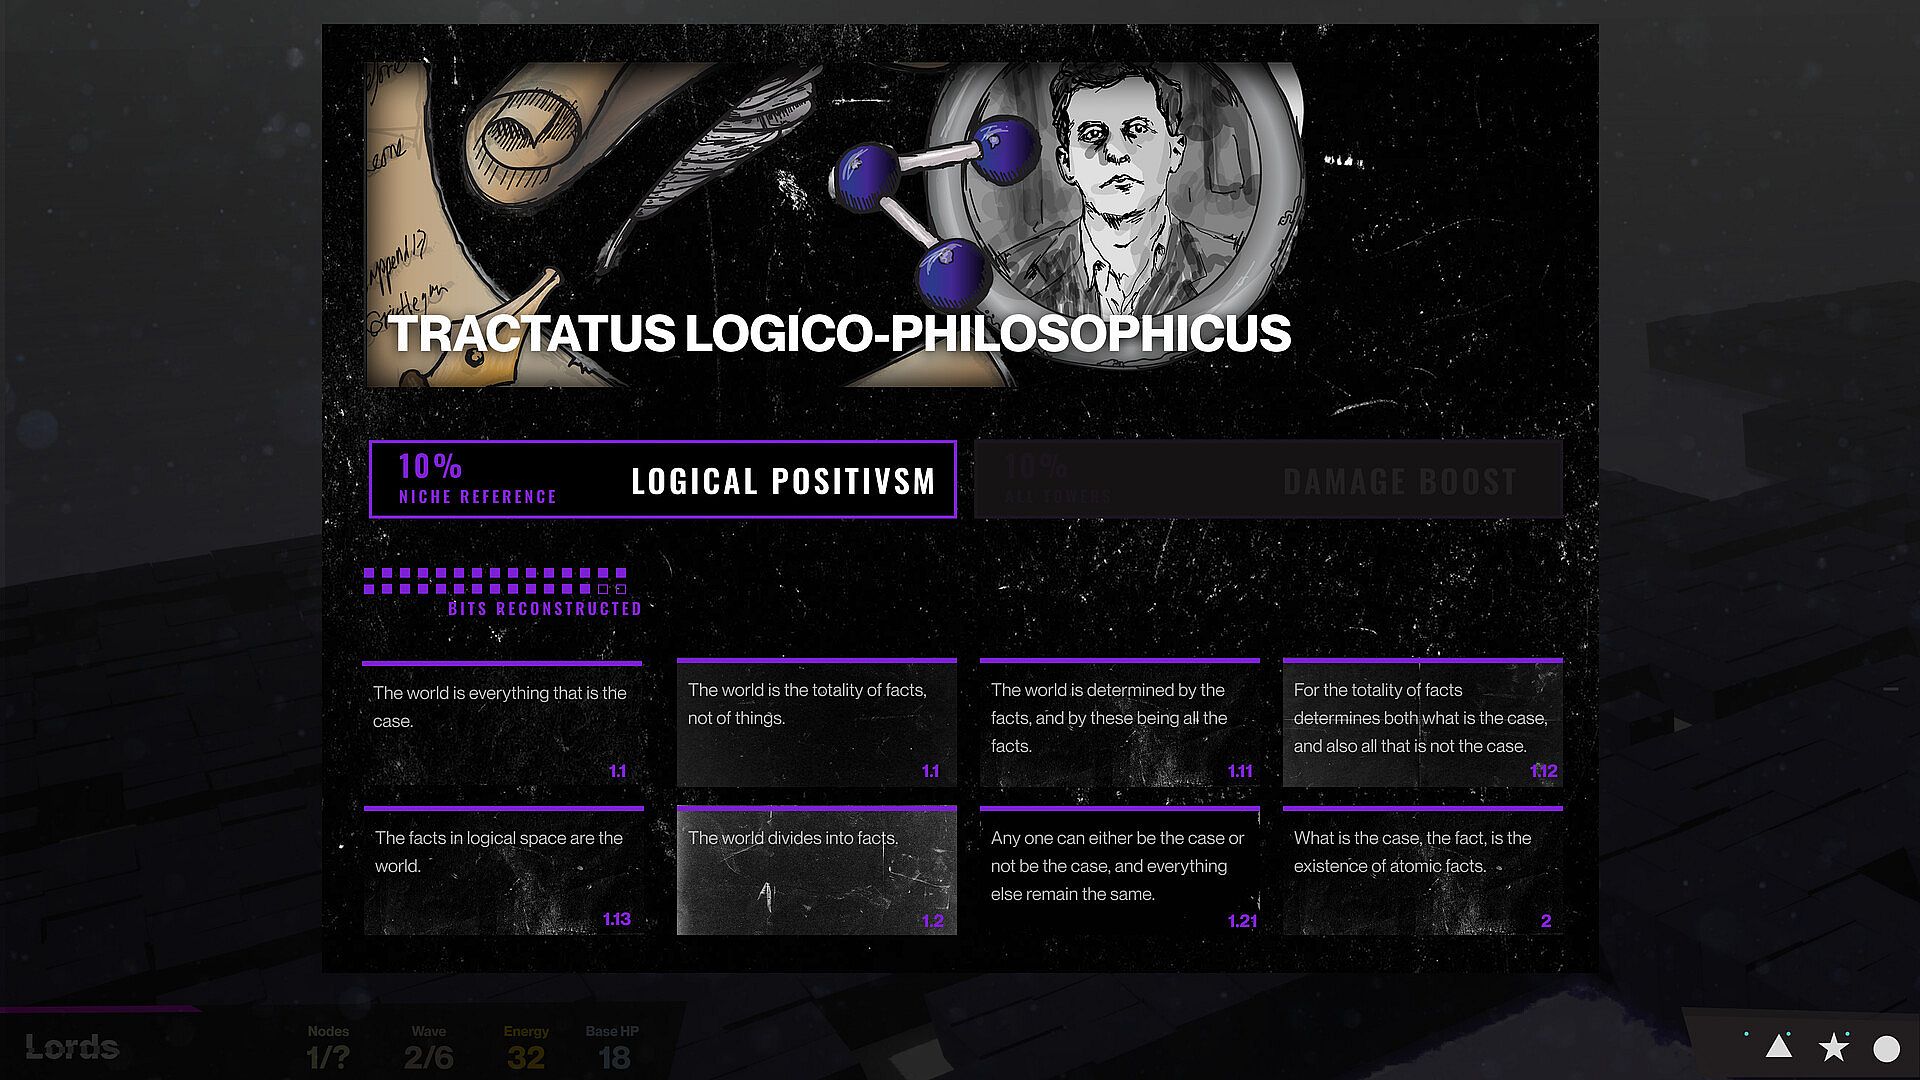Click the Tractatus Logico-Philosophicus title

tap(839, 334)
